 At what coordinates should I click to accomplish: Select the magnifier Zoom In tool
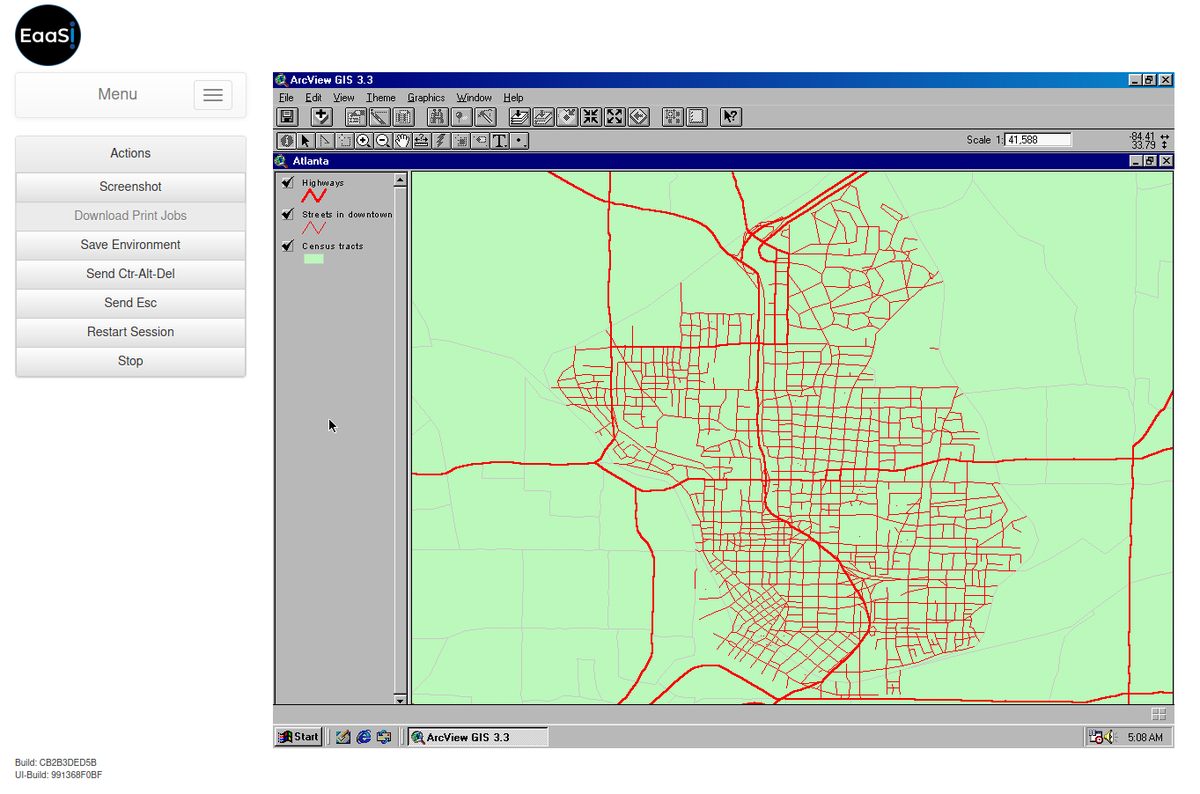point(363,141)
